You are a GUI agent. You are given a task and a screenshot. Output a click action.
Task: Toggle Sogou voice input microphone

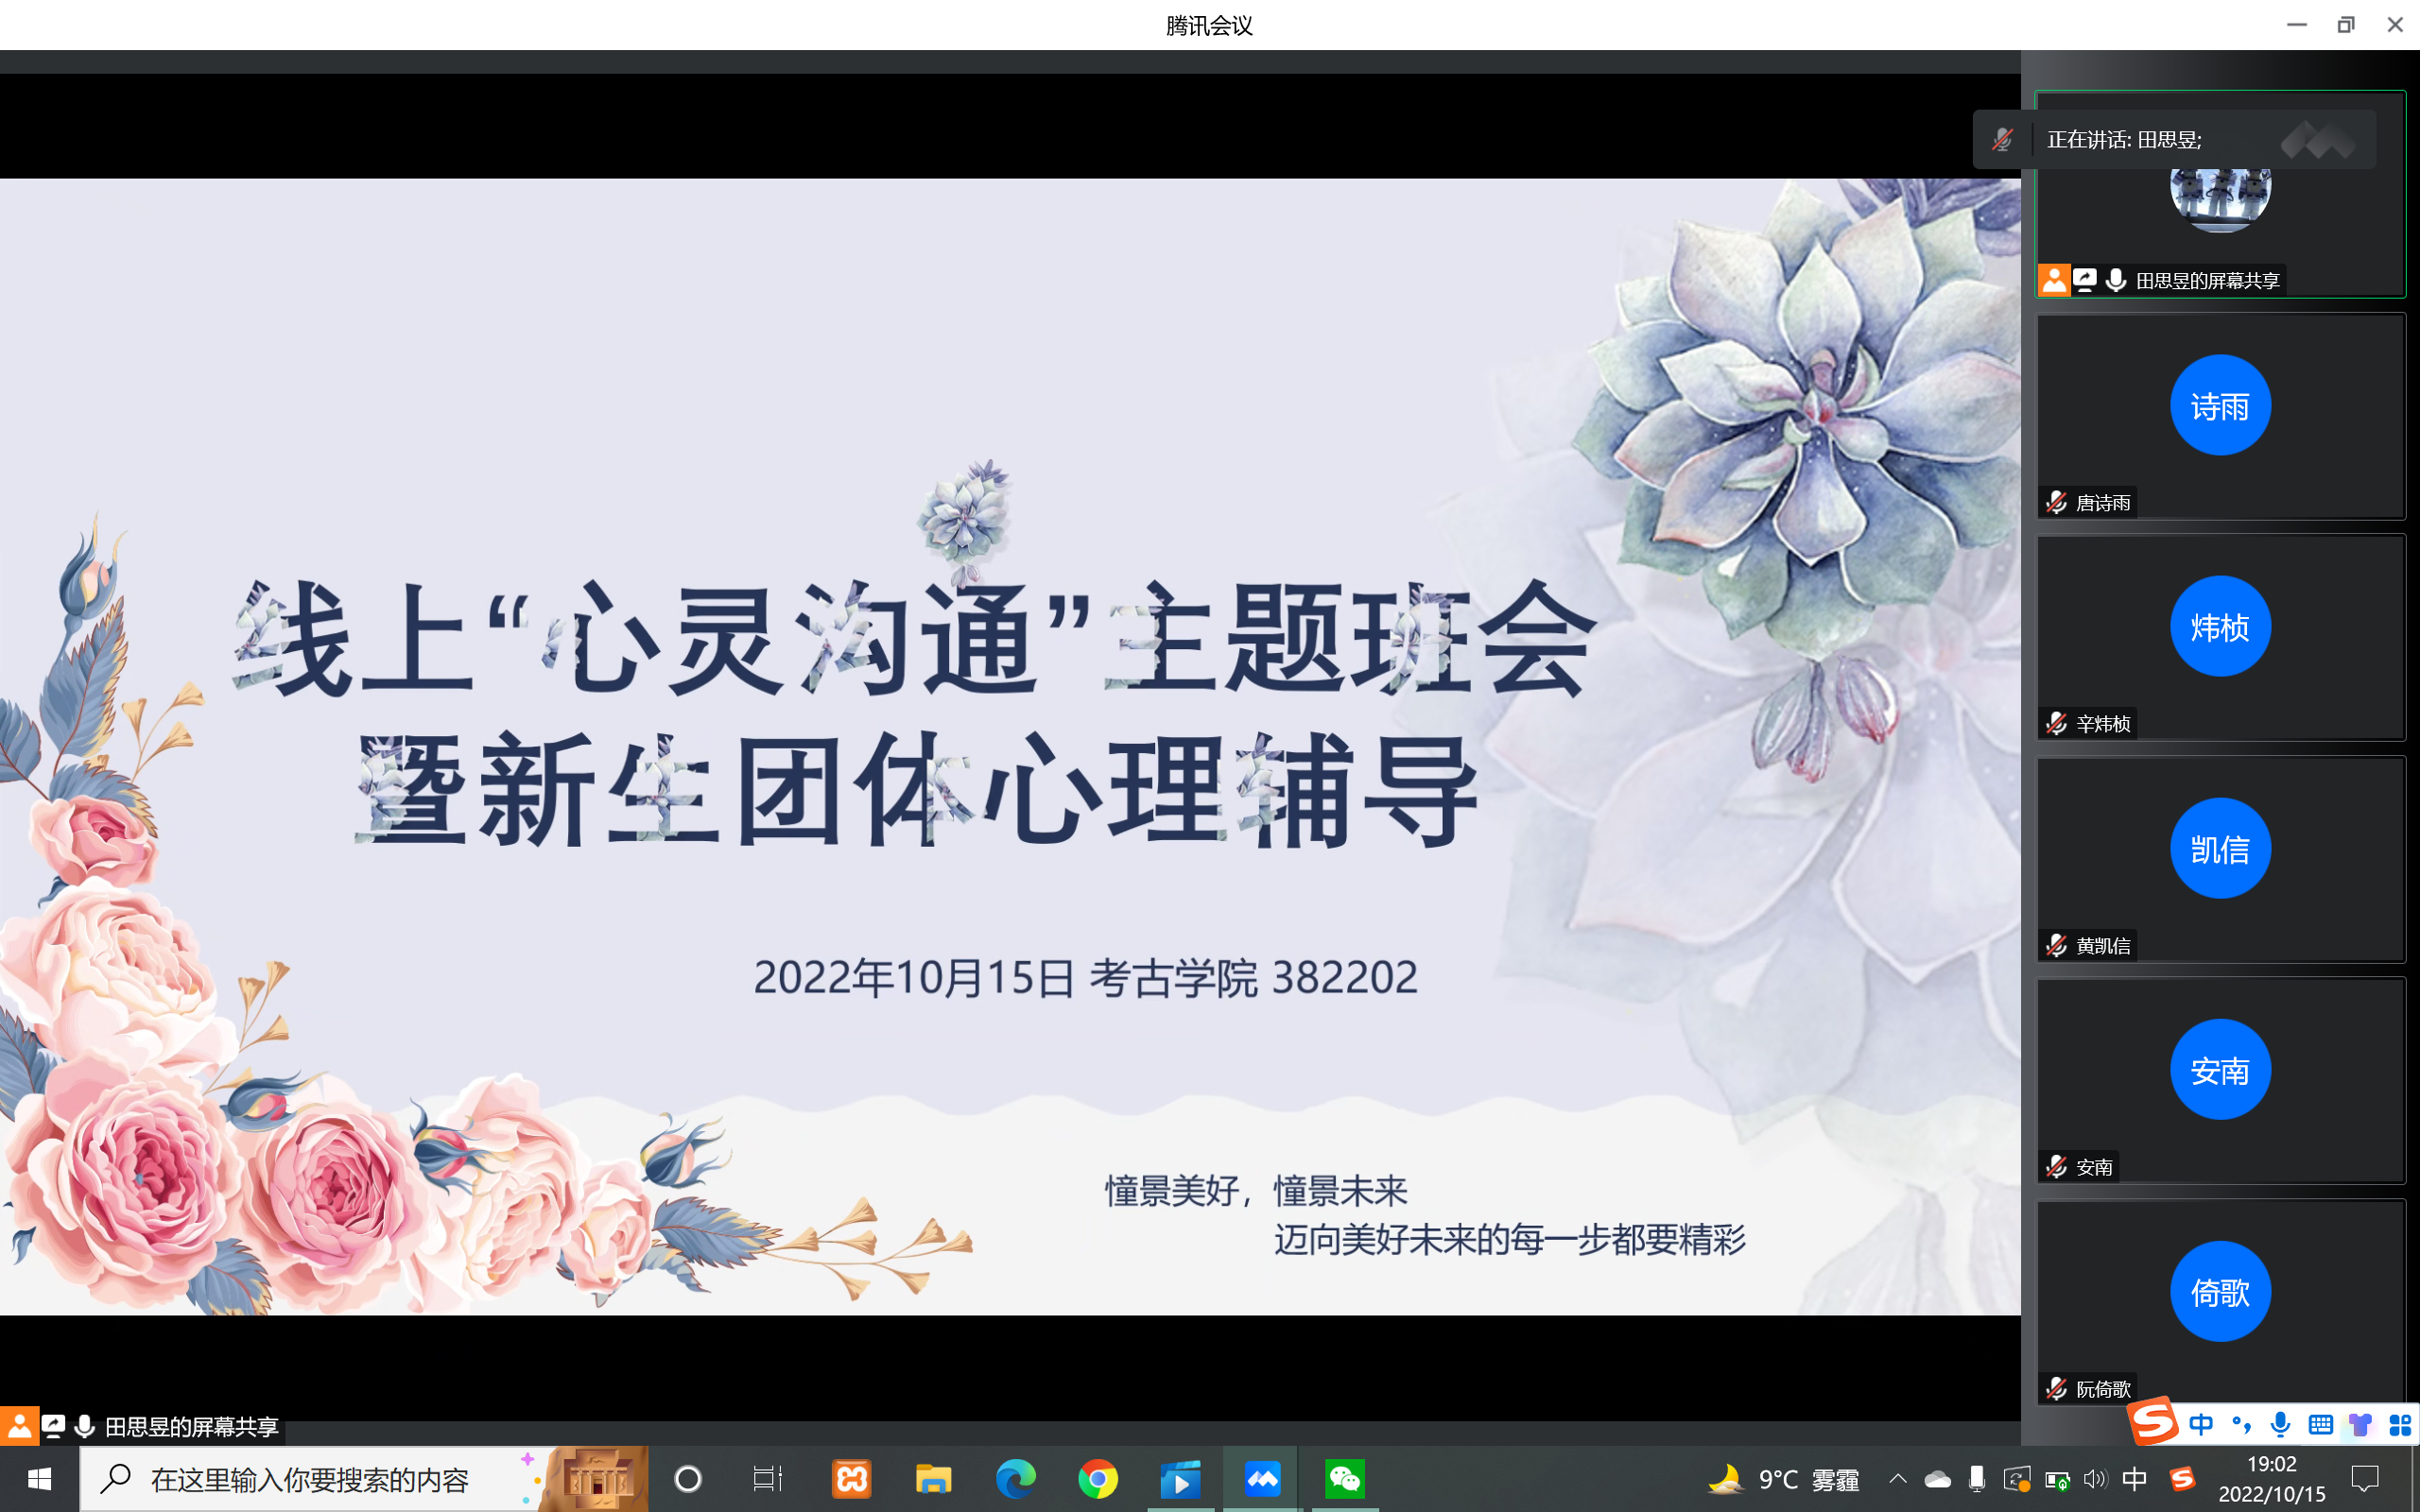click(2280, 1425)
